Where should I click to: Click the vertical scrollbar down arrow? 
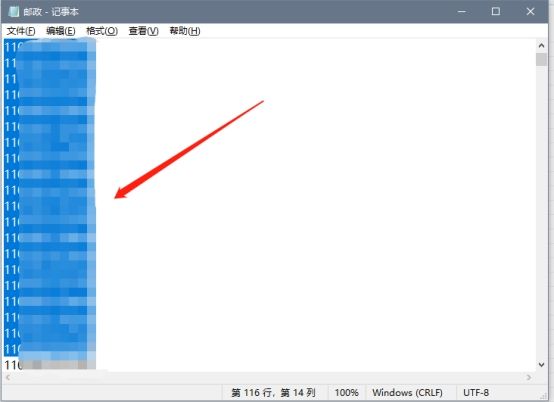click(x=541, y=365)
